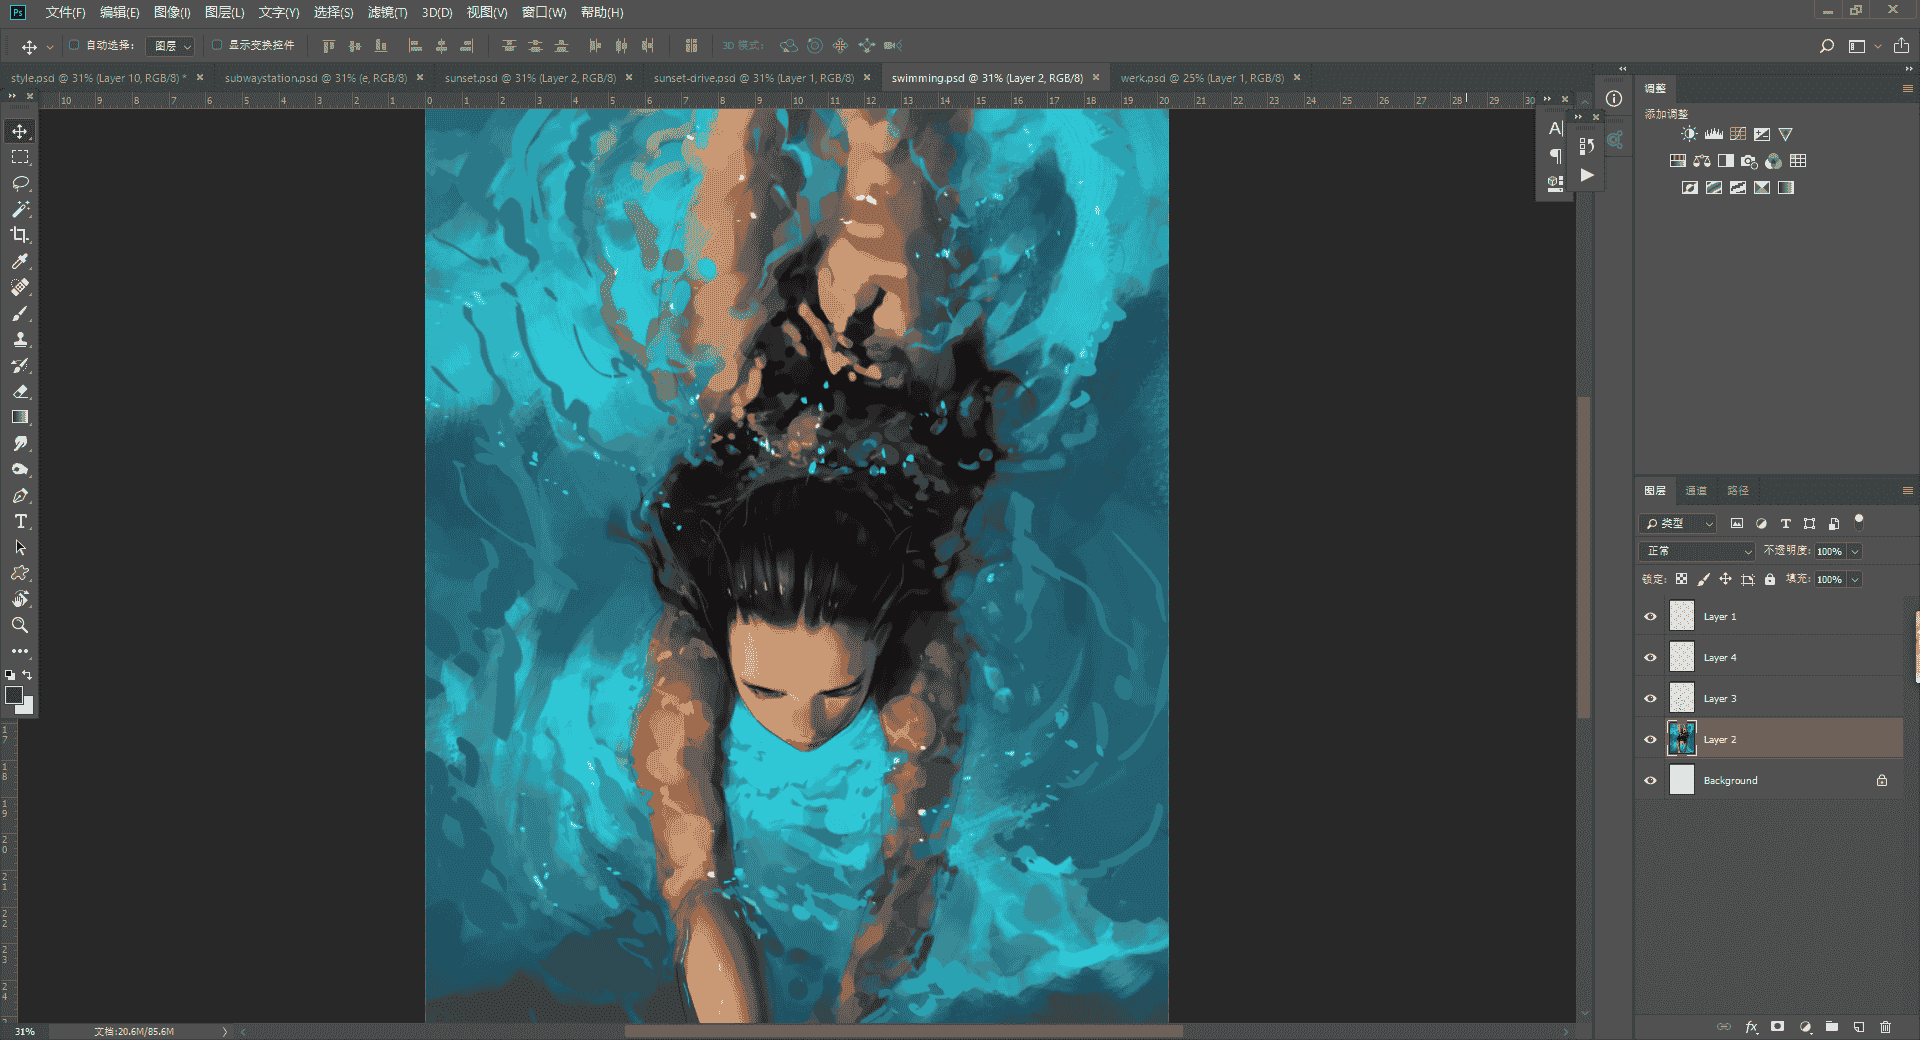1920x1040 pixels.
Task: Select the Lasso tool
Action: pos(20,184)
